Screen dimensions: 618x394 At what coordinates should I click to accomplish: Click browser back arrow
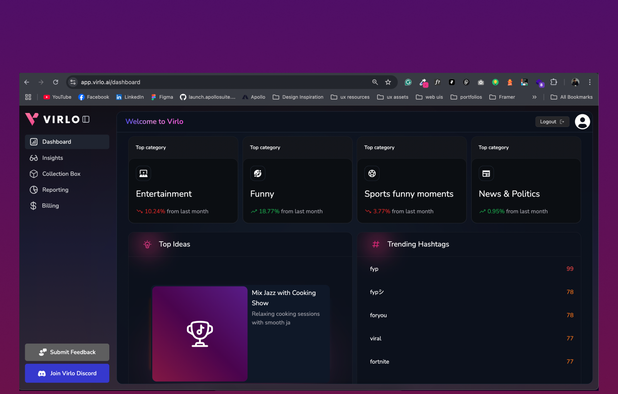[27, 82]
